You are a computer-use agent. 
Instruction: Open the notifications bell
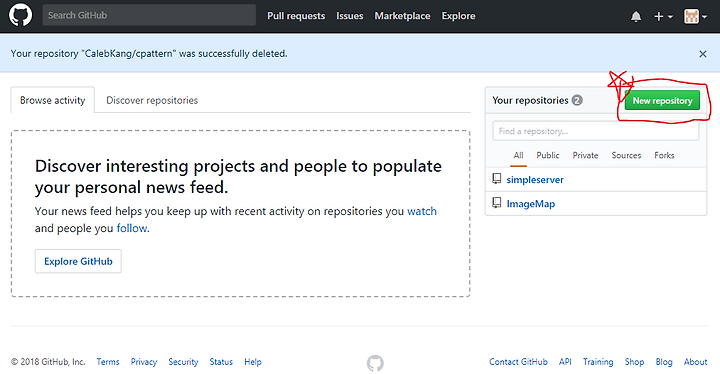636,17
